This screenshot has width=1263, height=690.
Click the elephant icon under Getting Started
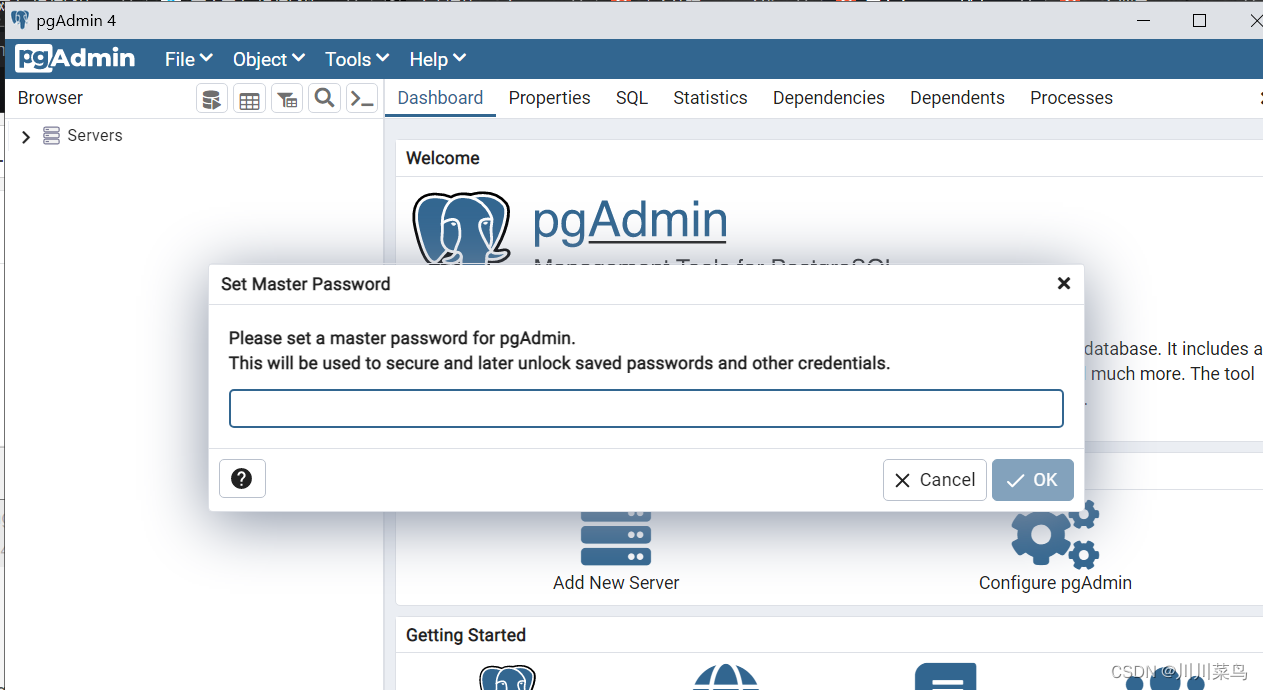(x=508, y=677)
